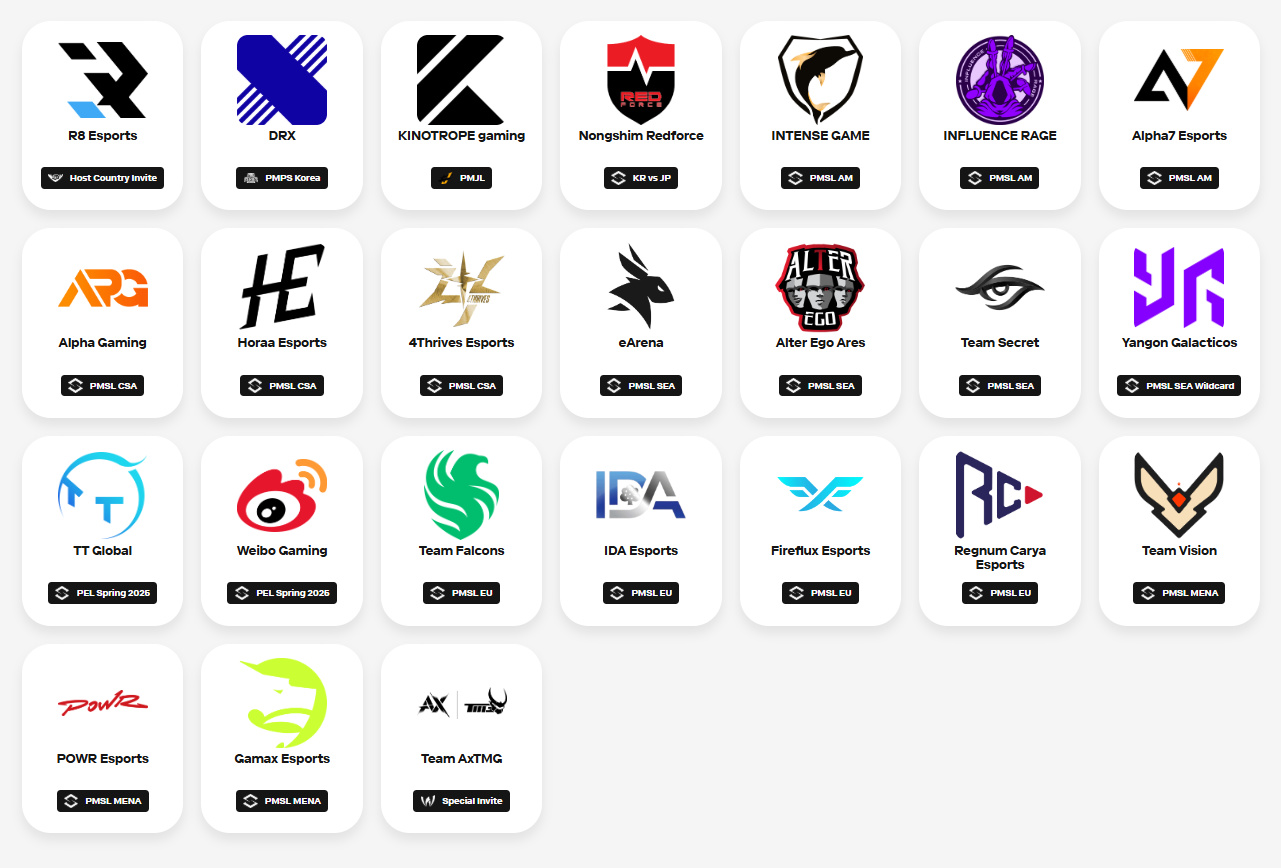Select the POWR Esports team card
Image resolution: width=1281 pixels, height=868 pixels.
pos(102,738)
